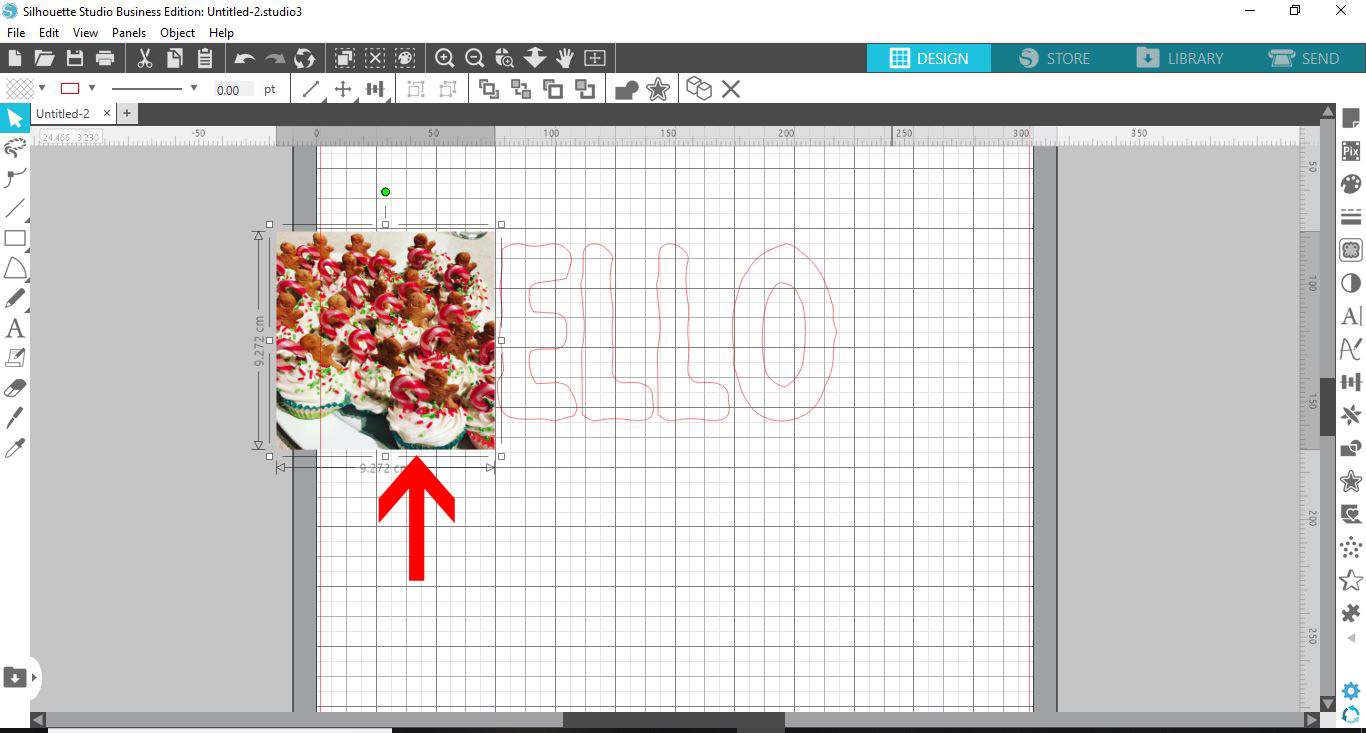Open the Text Style panel
1366x733 pixels.
pyautogui.click(x=1351, y=316)
